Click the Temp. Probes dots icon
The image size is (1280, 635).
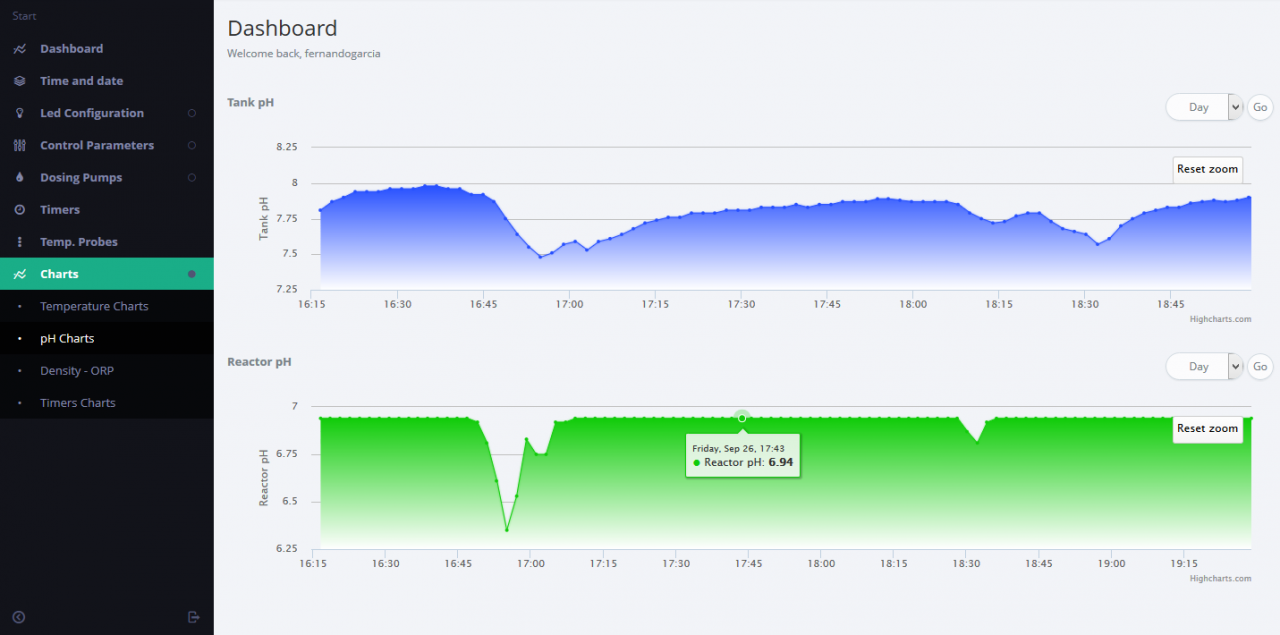coord(20,242)
